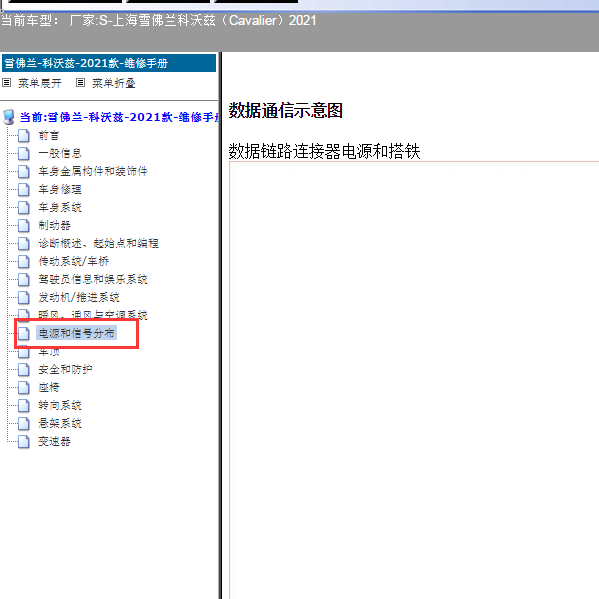Open the 制动器 section

pos(54,225)
